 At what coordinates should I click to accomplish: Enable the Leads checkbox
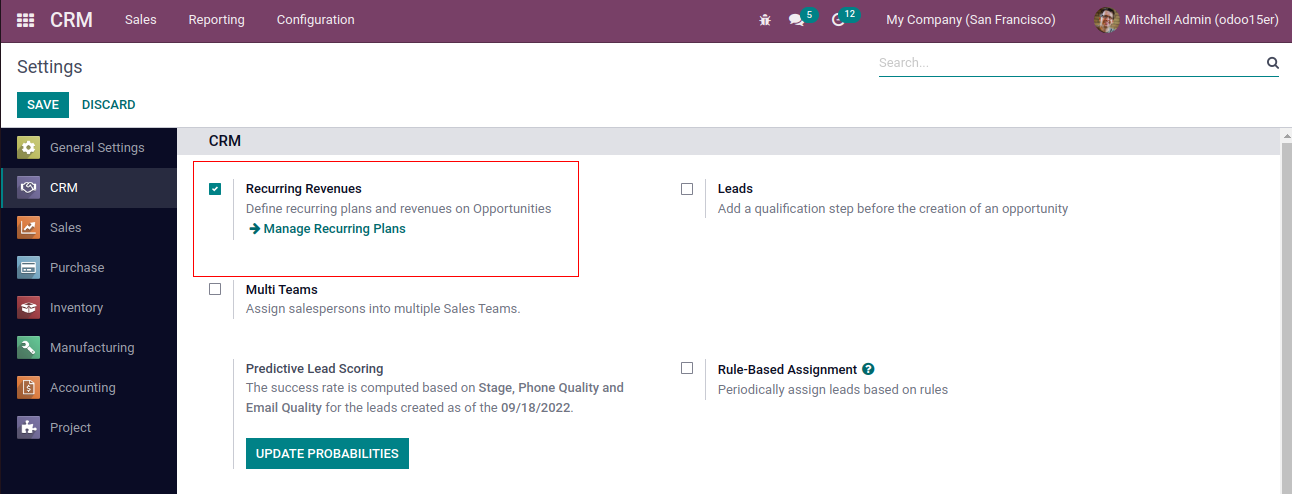tap(687, 189)
